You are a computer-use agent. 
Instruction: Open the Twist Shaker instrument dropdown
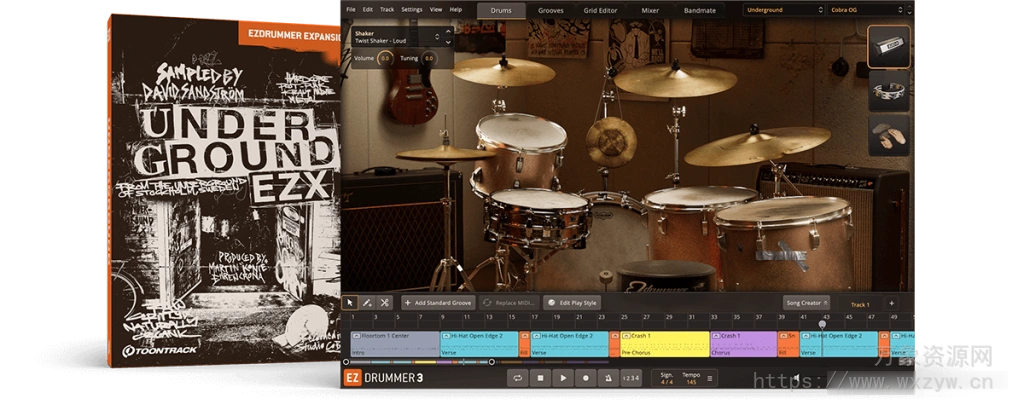[x=402, y=37]
